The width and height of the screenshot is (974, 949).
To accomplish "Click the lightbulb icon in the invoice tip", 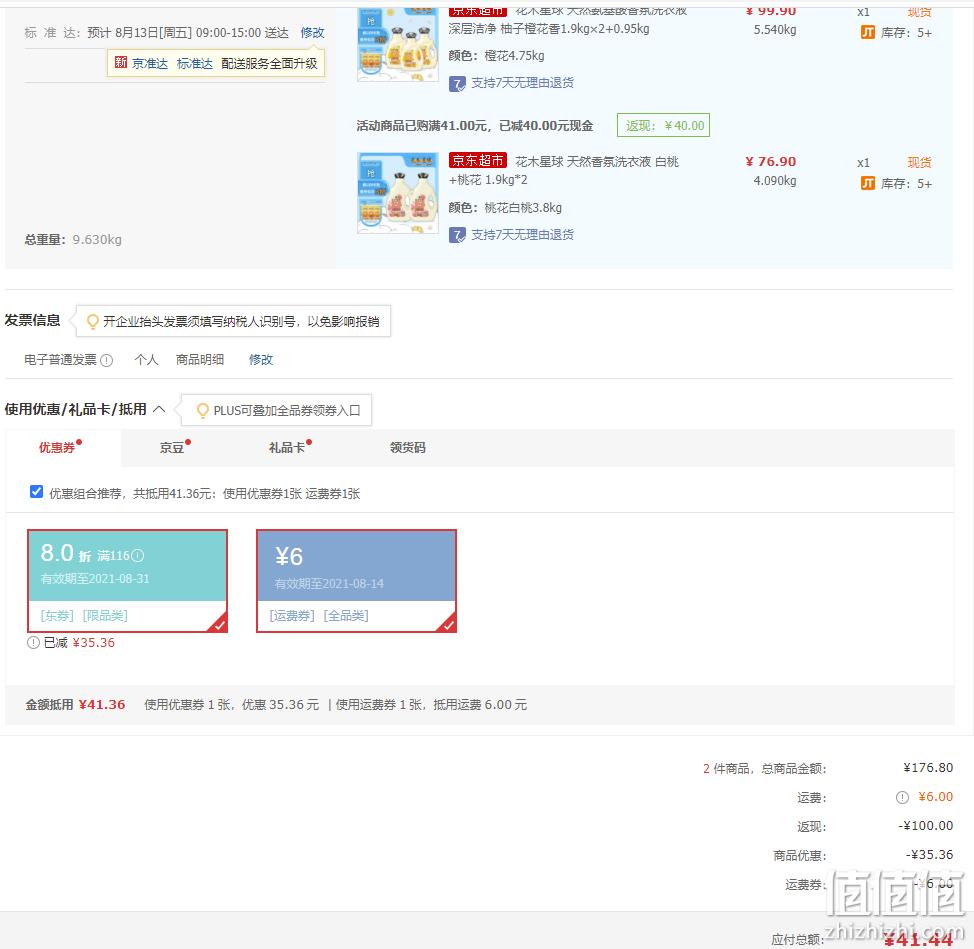I will click(93, 321).
